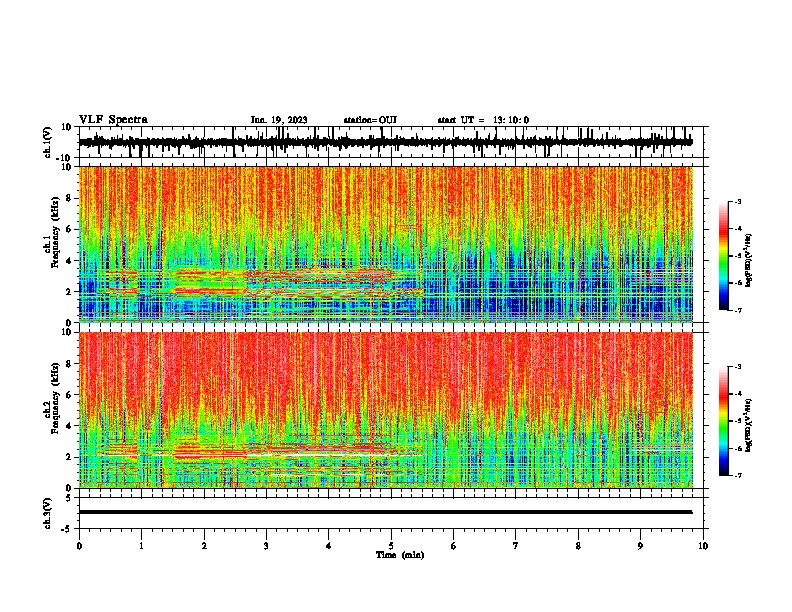Image resolution: width=792 pixels, height=612 pixels.
Task: Click time-axis tick label "7"
Action: (x=516, y=546)
